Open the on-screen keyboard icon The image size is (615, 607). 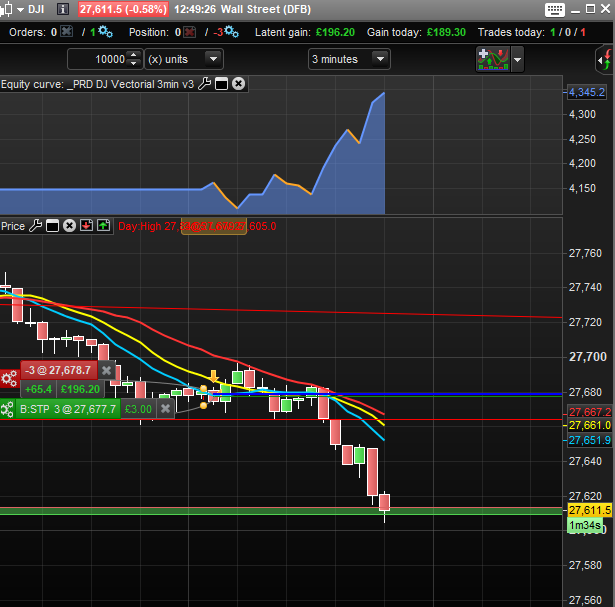pos(555,10)
